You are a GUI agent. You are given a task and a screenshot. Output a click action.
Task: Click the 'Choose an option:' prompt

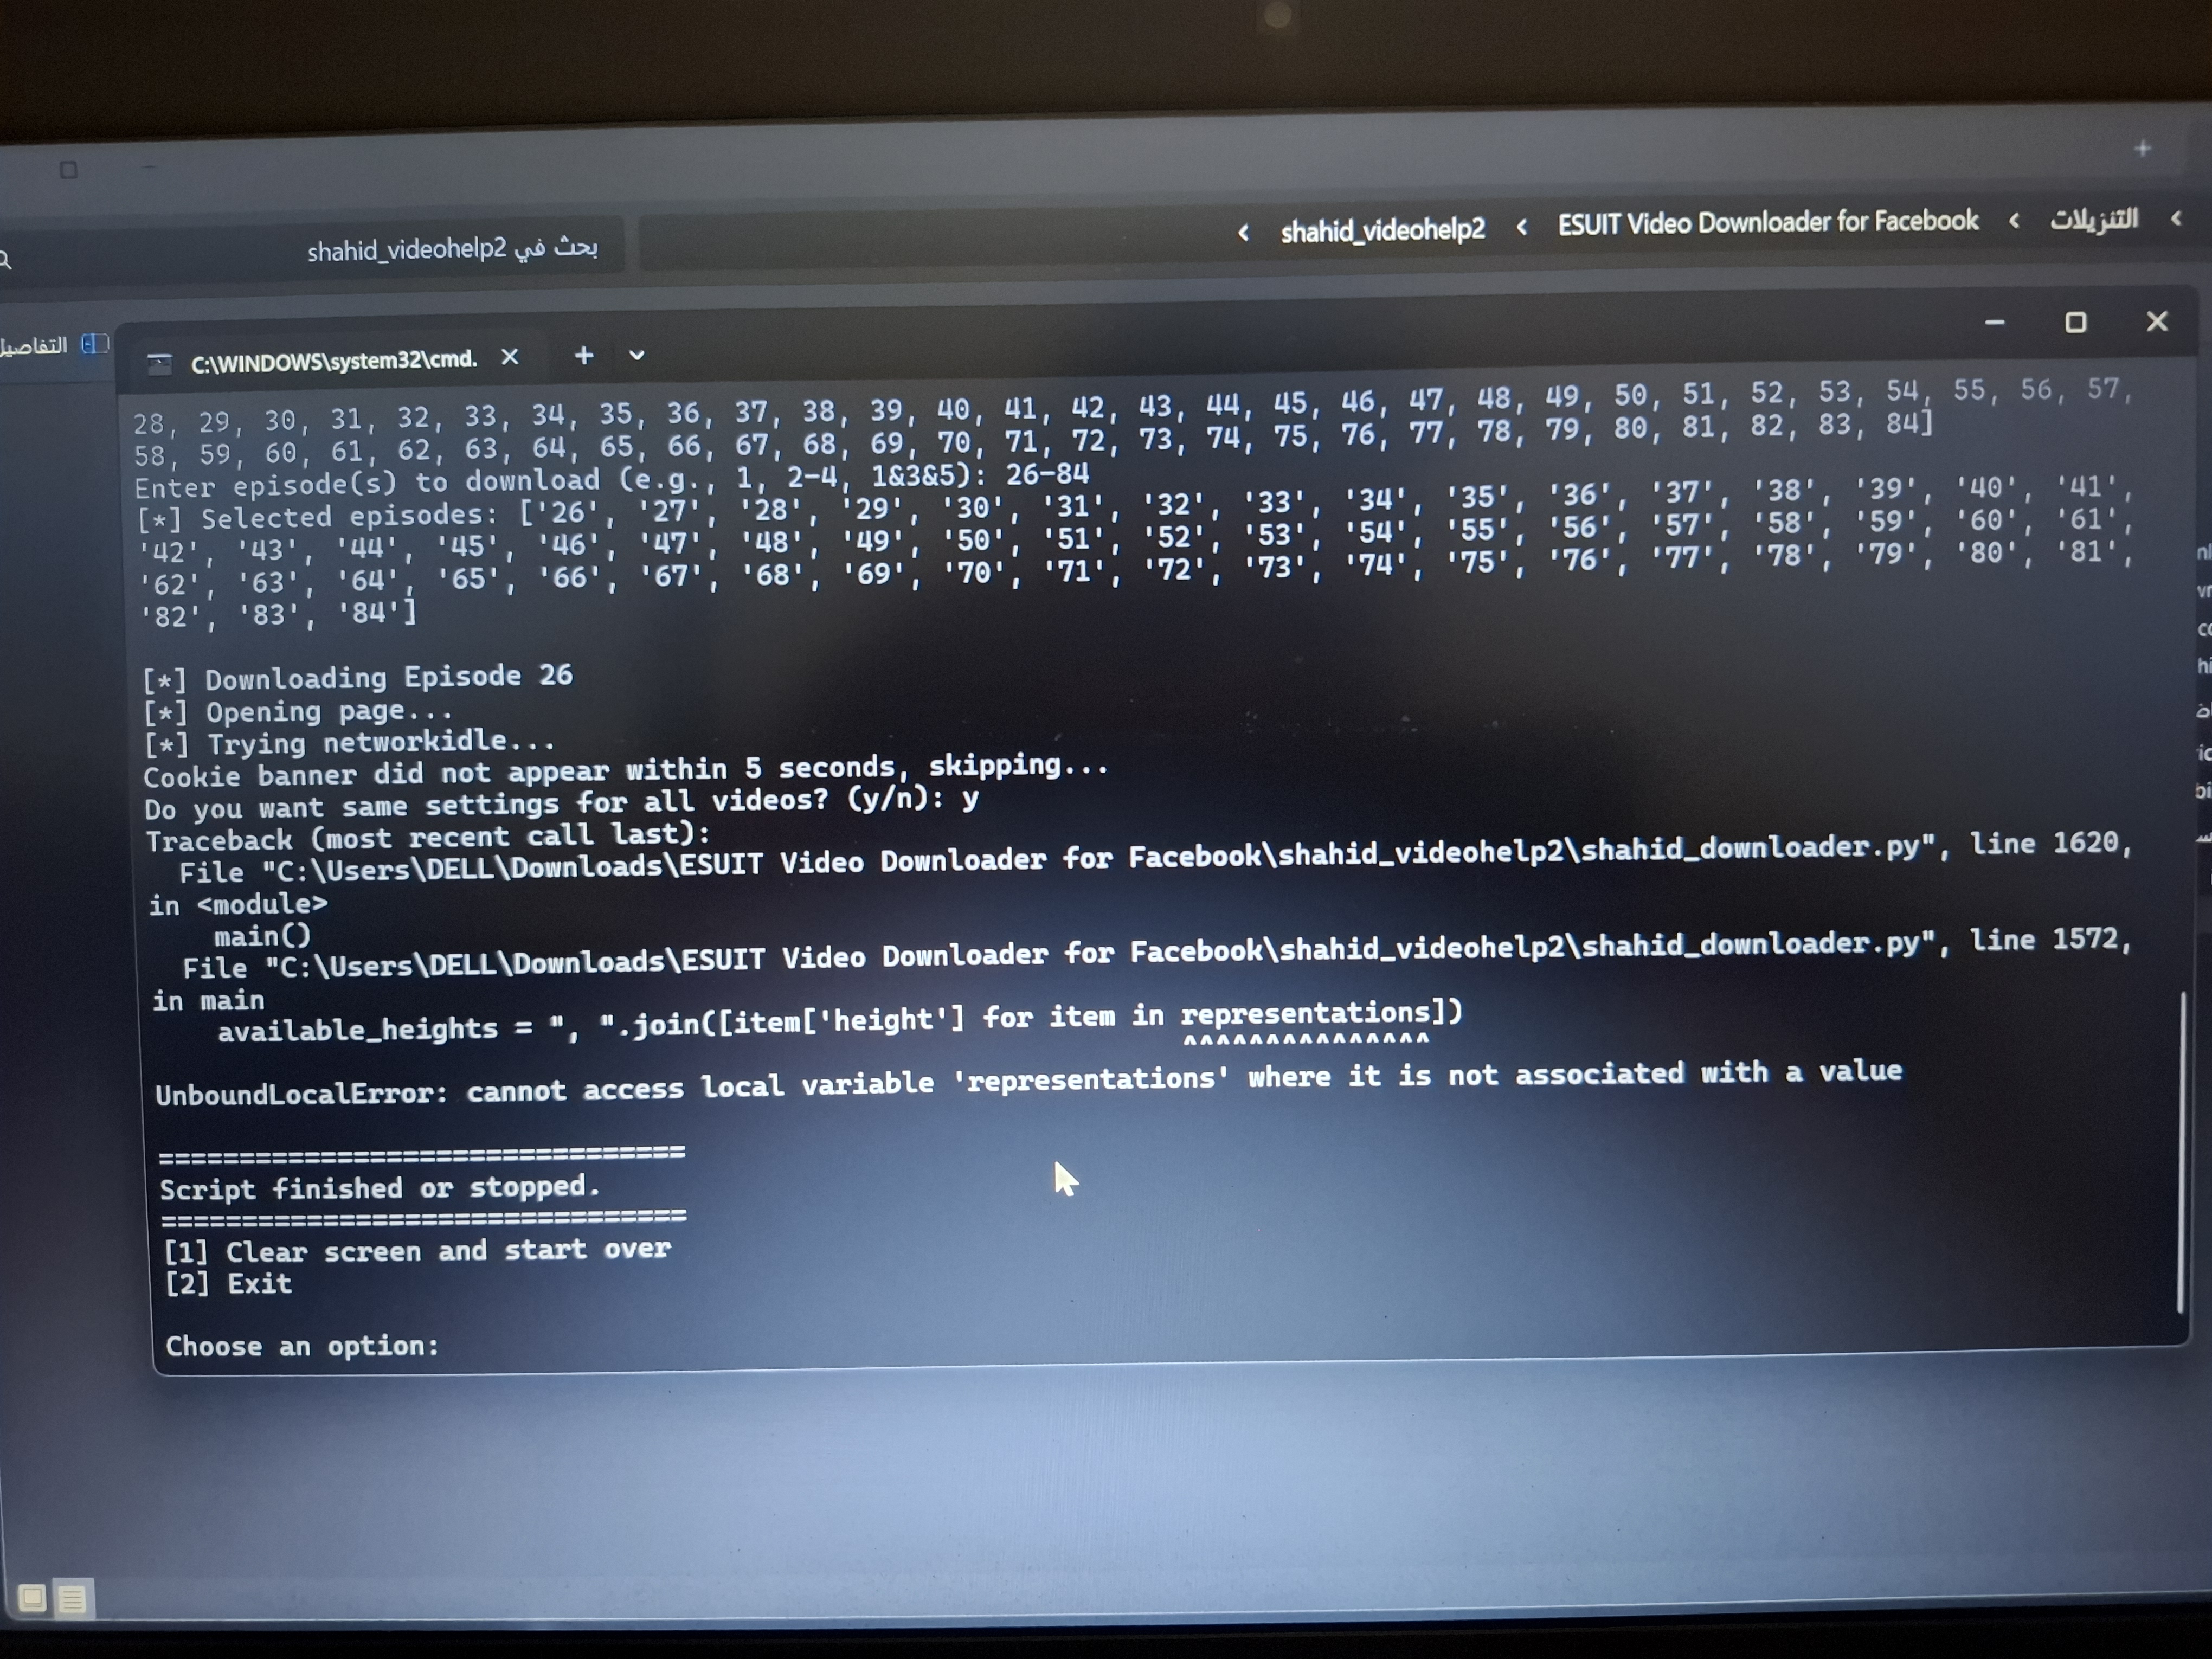[x=302, y=1346]
